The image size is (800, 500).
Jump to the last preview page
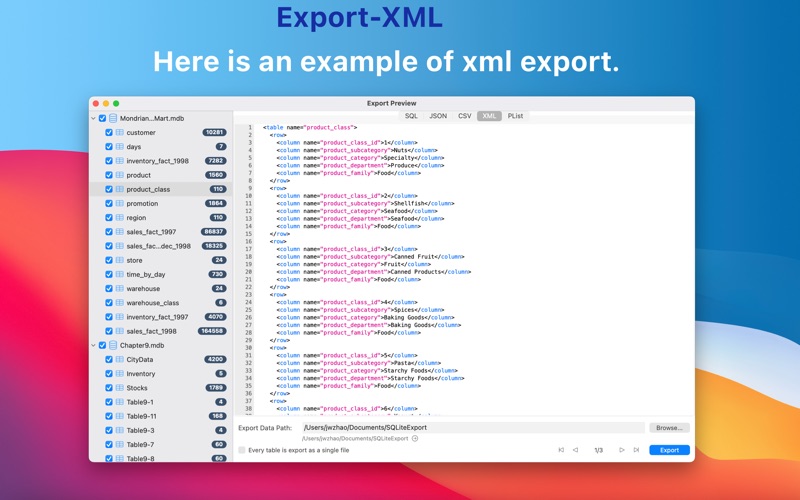click(636, 450)
